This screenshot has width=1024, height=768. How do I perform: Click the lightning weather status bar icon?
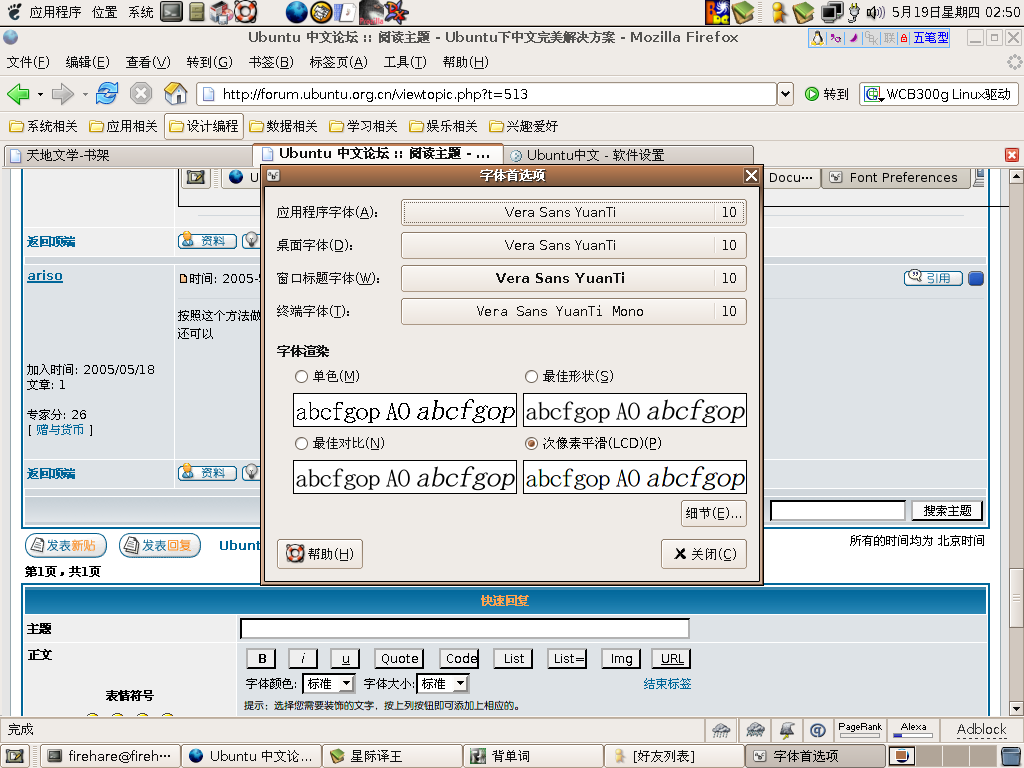coord(788,730)
